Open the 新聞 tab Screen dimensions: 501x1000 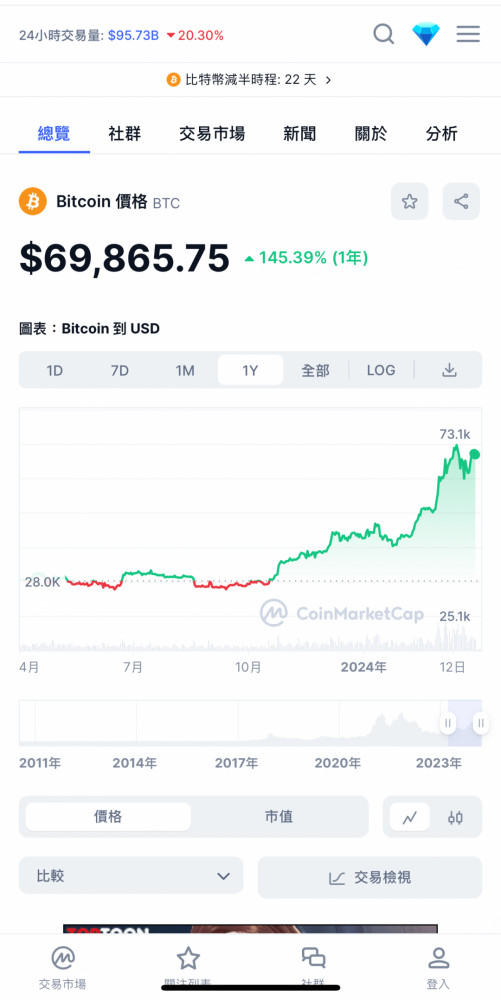coord(300,134)
